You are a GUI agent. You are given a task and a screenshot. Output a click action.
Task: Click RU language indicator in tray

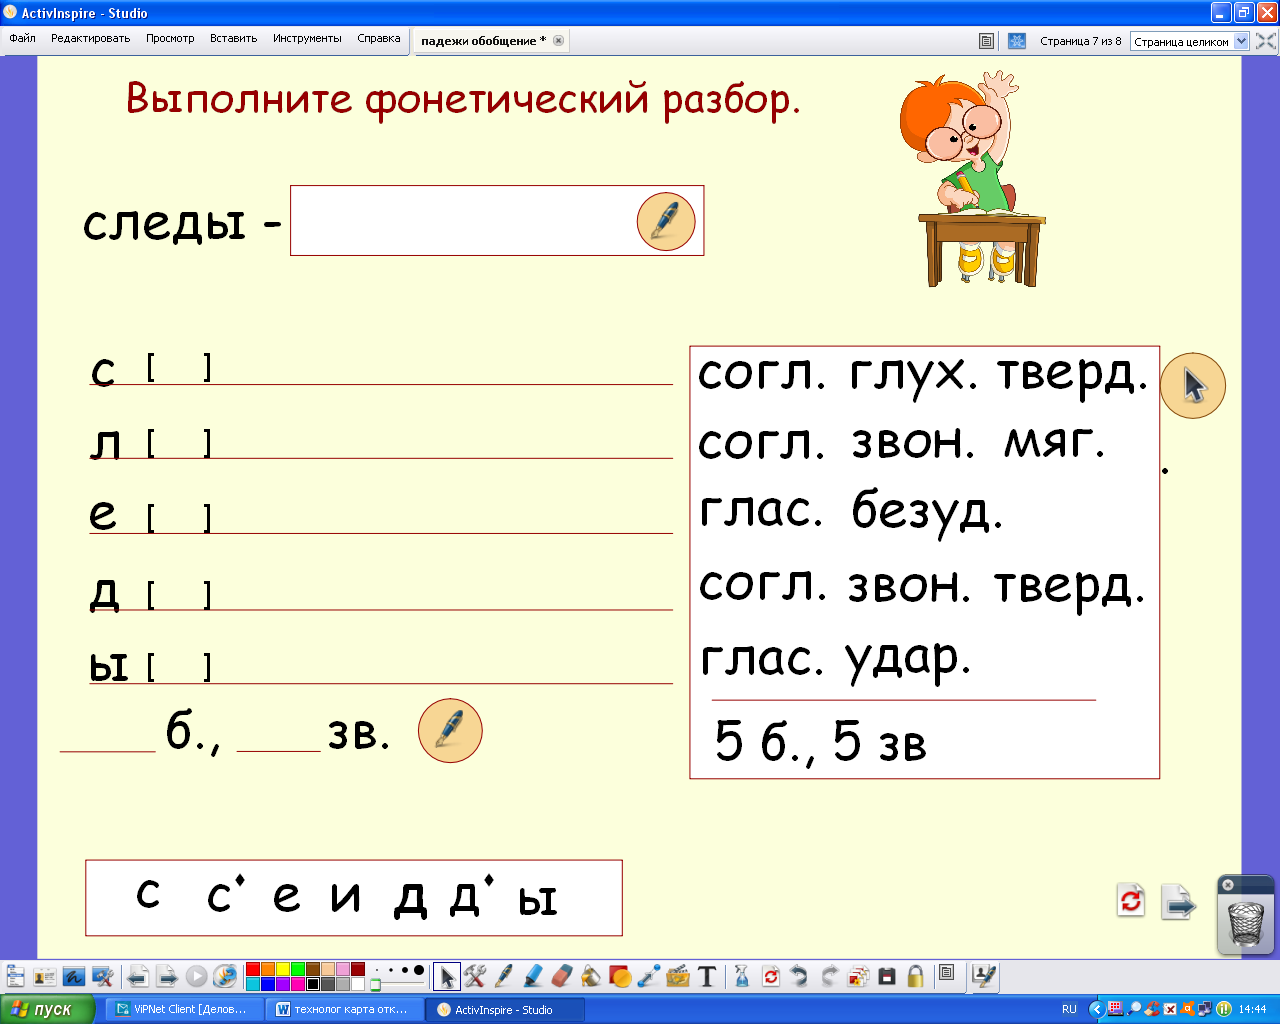click(x=1069, y=1009)
